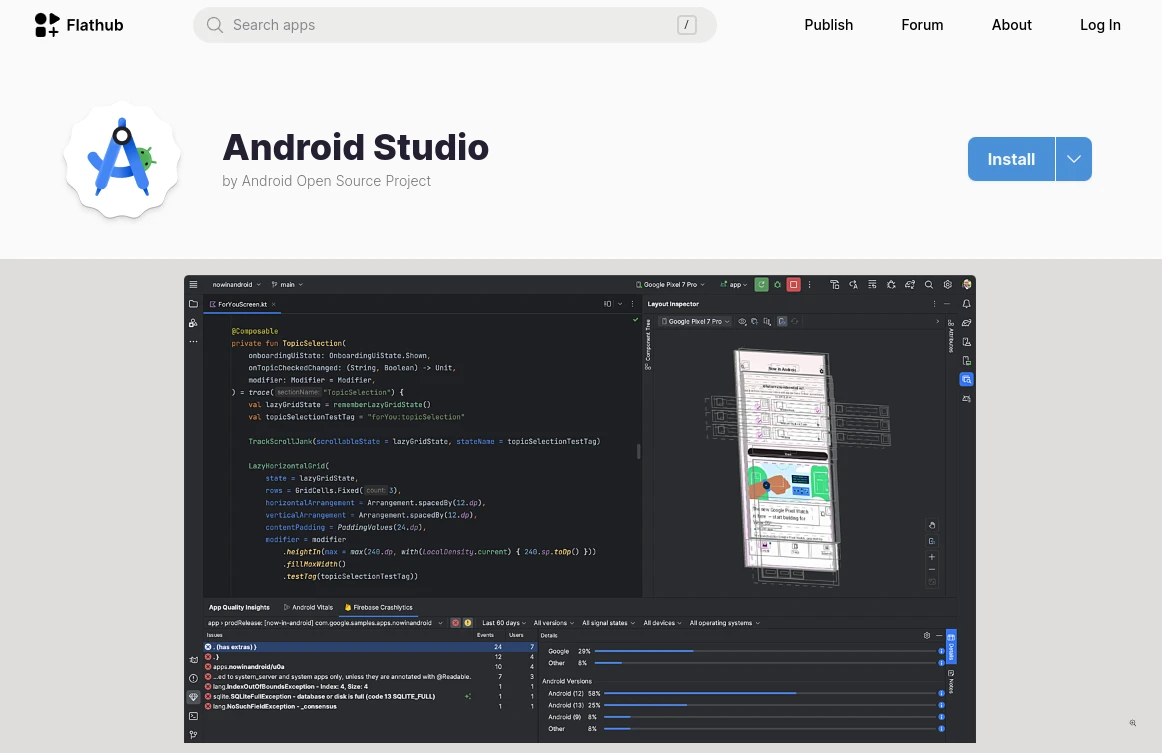This screenshot has width=1162, height=753.
Task: Click the Log In link
Action: point(1100,25)
